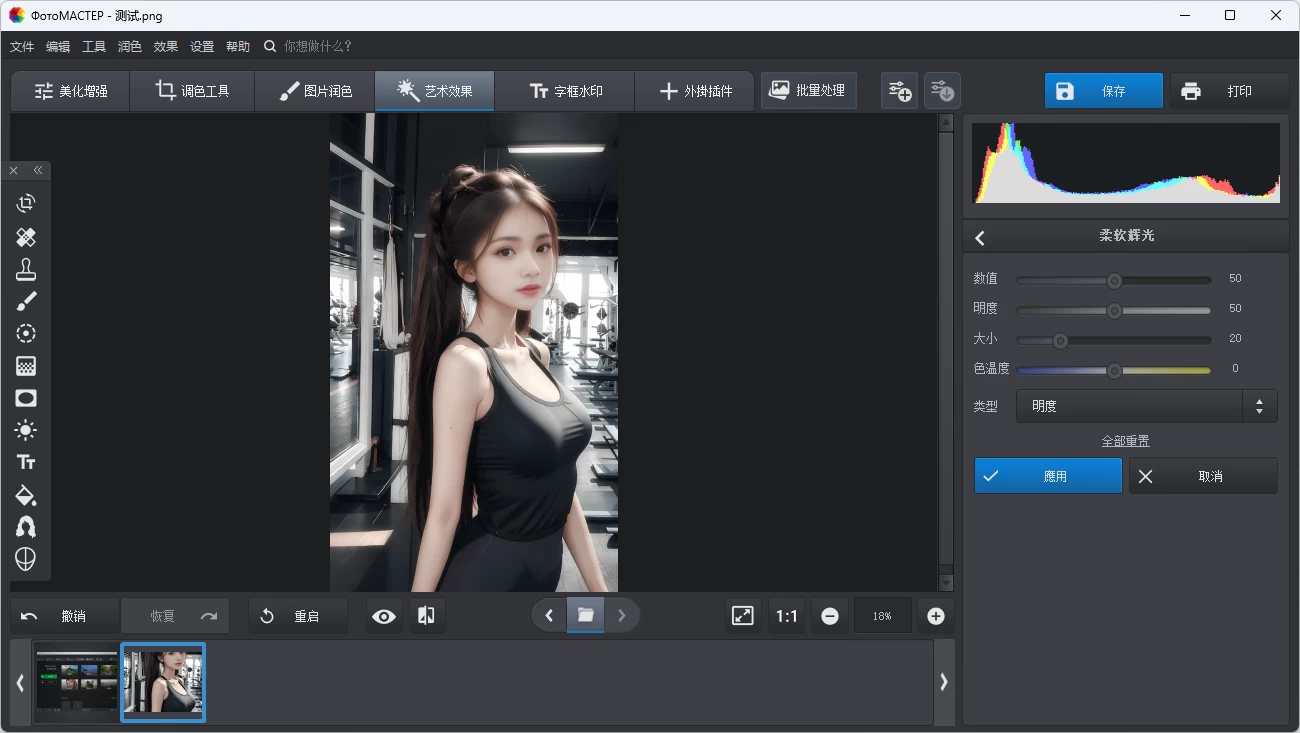Open the healing patch tool
The height and width of the screenshot is (733, 1300).
coord(26,237)
